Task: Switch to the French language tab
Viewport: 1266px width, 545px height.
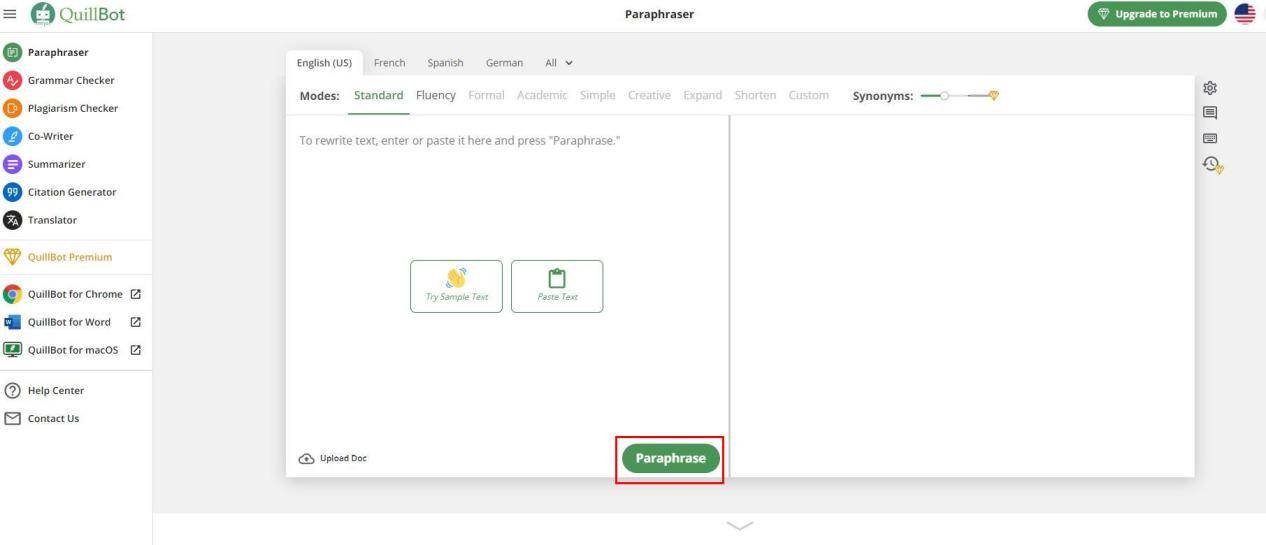Action: point(389,62)
